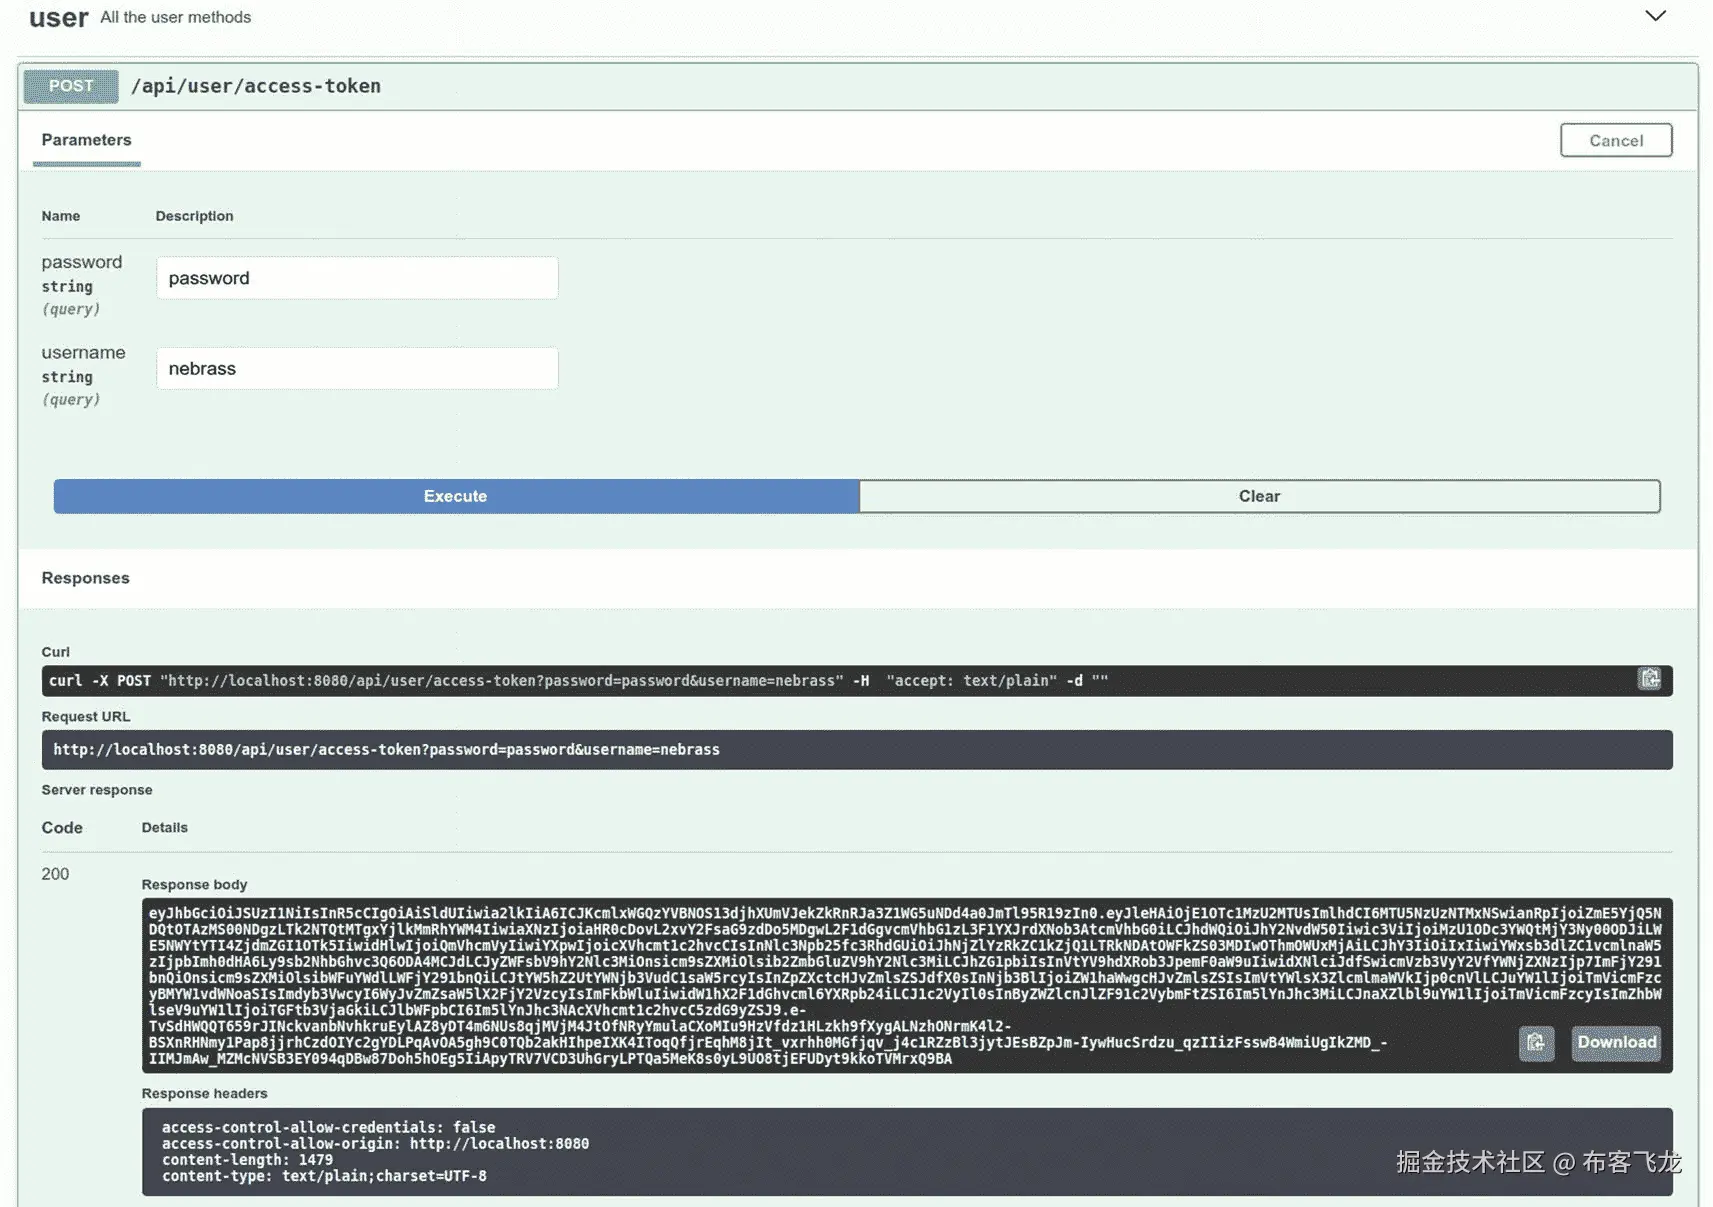Click the 'All the user methods' description
The image size is (1713, 1207).
click(x=175, y=17)
